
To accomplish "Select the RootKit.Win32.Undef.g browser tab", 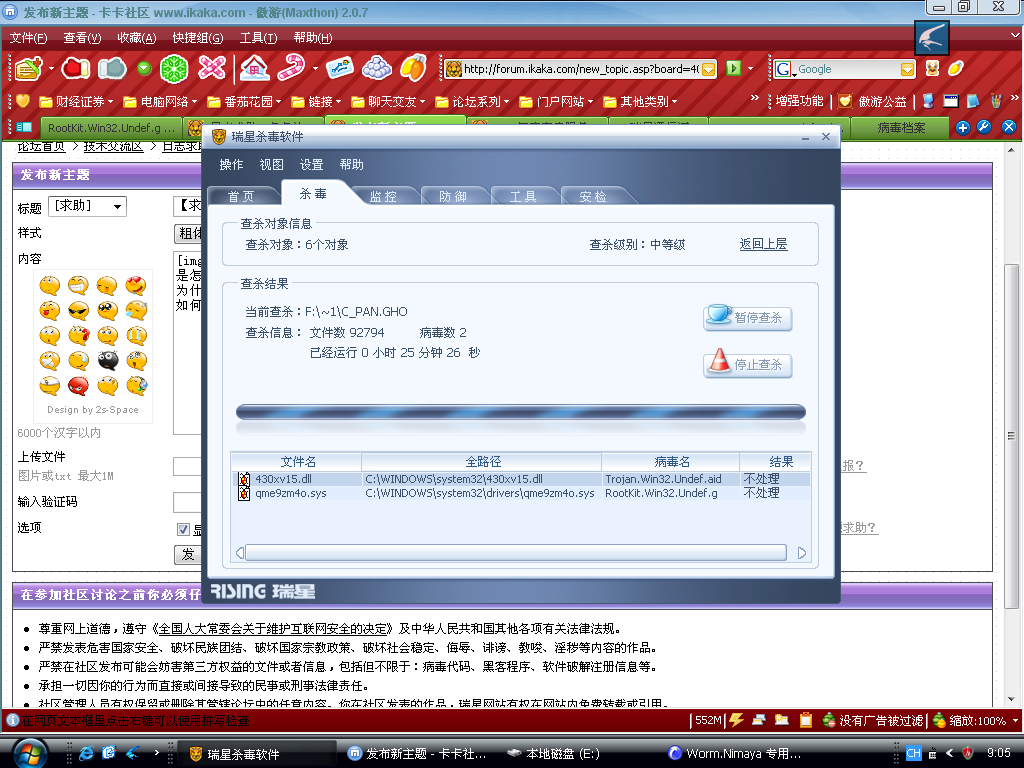I will click(x=111, y=127).
